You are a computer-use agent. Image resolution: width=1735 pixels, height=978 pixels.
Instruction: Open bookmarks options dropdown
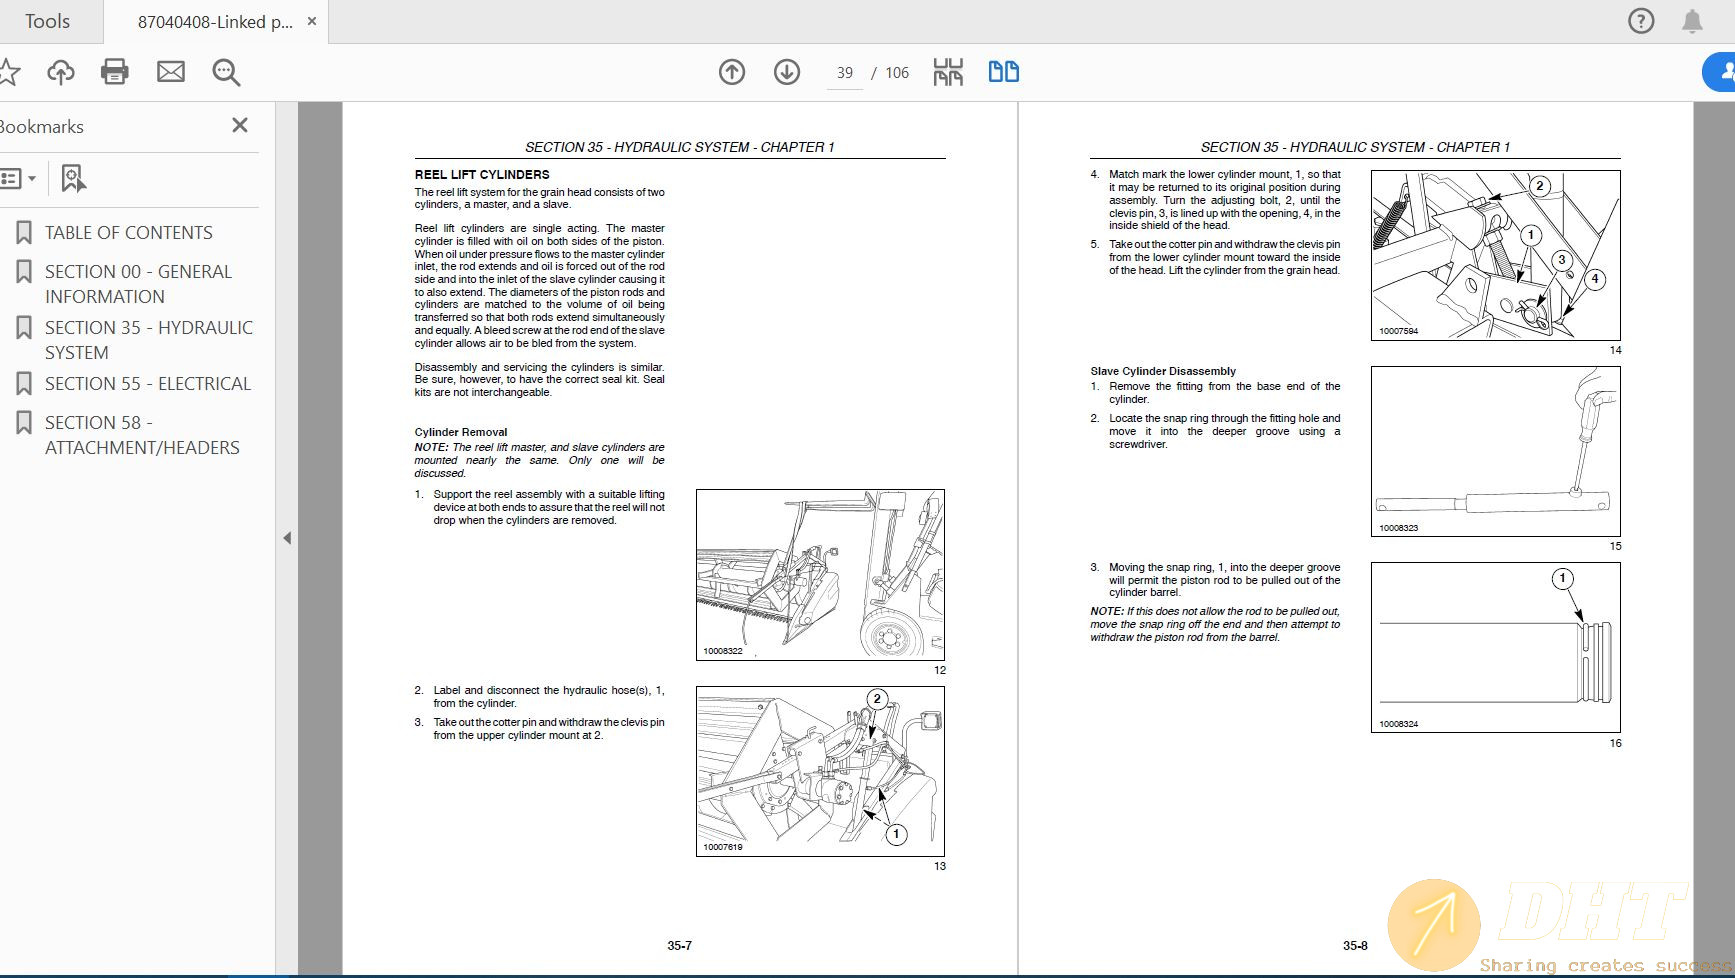coord(18,179)
